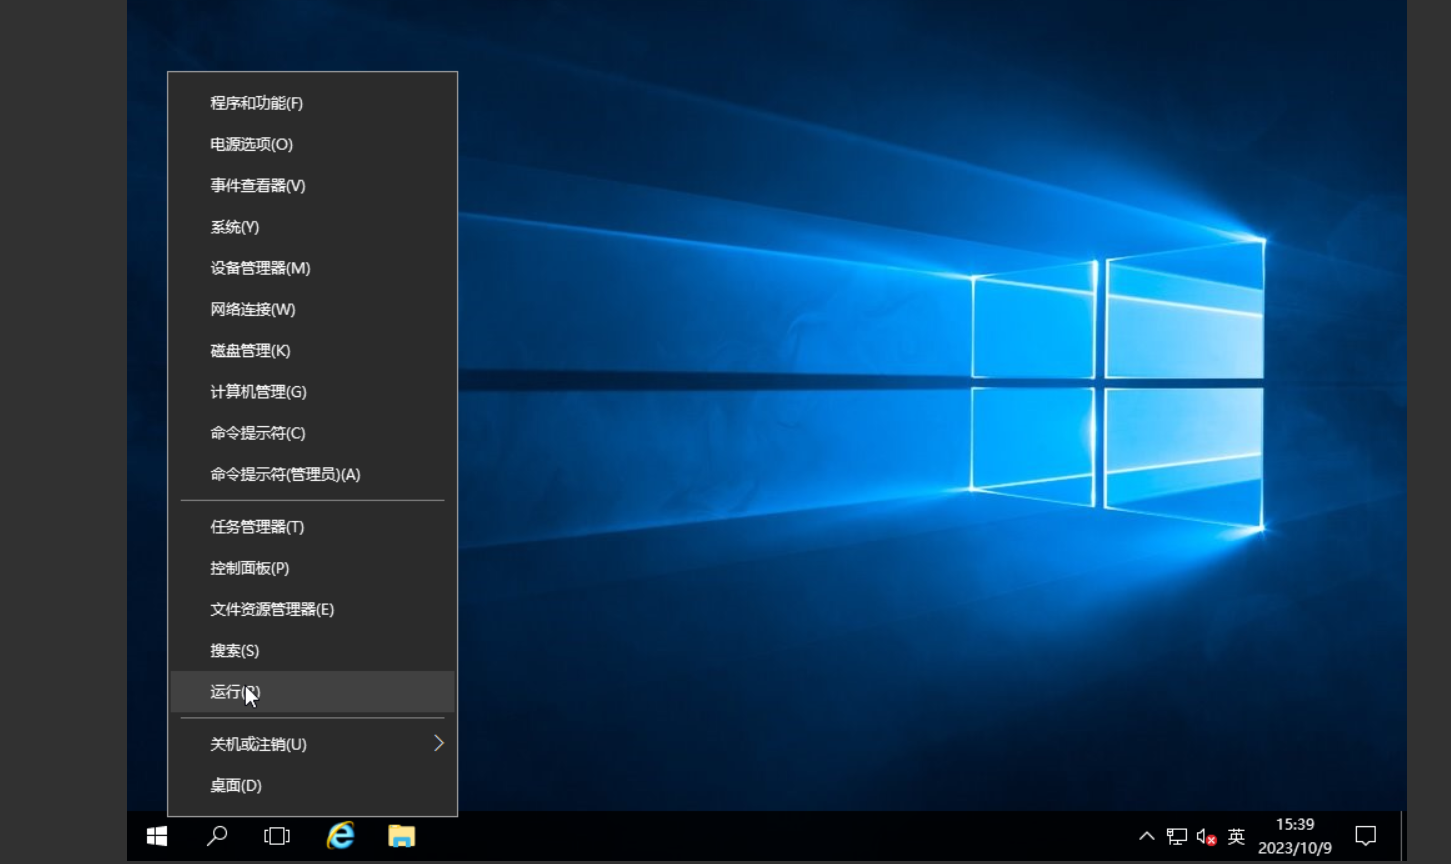Open 磁盘管理(K)

[x=313, y=350]
